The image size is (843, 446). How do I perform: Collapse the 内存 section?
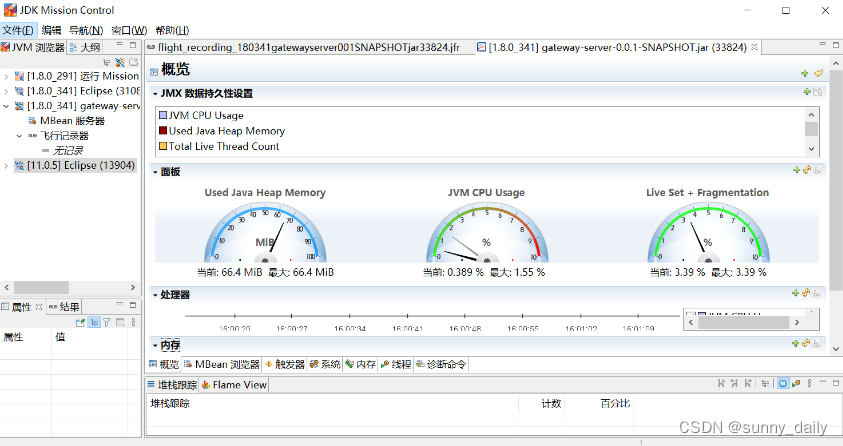(x=155, y=346)
